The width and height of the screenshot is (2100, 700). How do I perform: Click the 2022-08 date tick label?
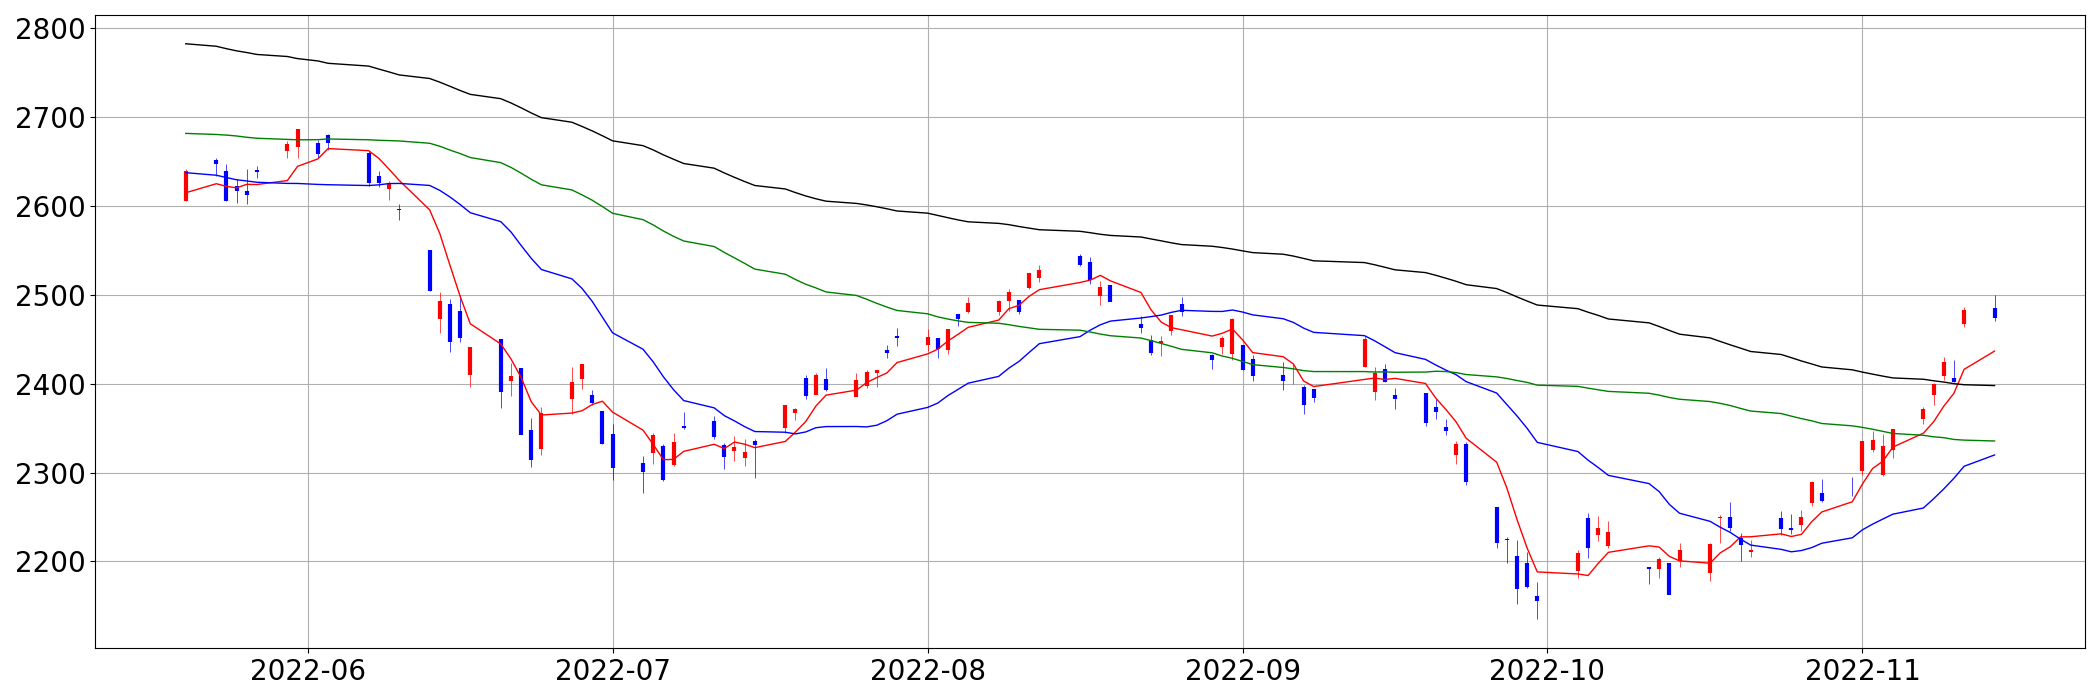928,671
